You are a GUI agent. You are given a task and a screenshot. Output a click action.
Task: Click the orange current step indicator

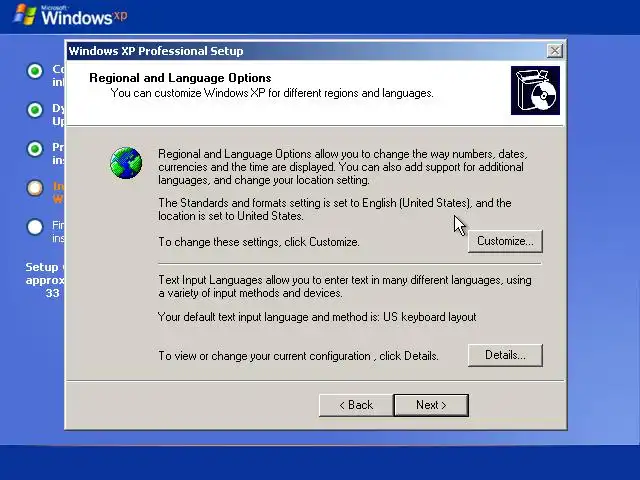35,188
